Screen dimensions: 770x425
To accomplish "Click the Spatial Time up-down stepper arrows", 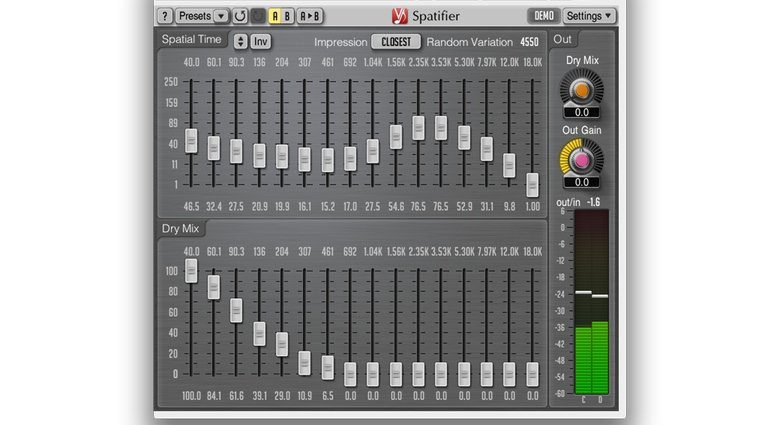I will click(240, 42).
